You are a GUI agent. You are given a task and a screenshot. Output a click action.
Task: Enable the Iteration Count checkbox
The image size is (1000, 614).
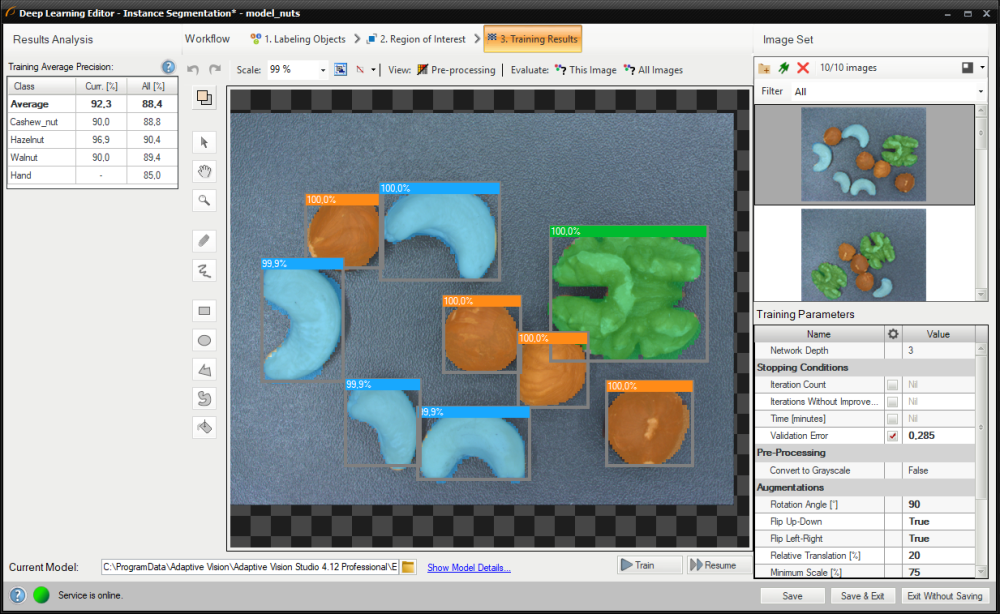tap(892, 385)
